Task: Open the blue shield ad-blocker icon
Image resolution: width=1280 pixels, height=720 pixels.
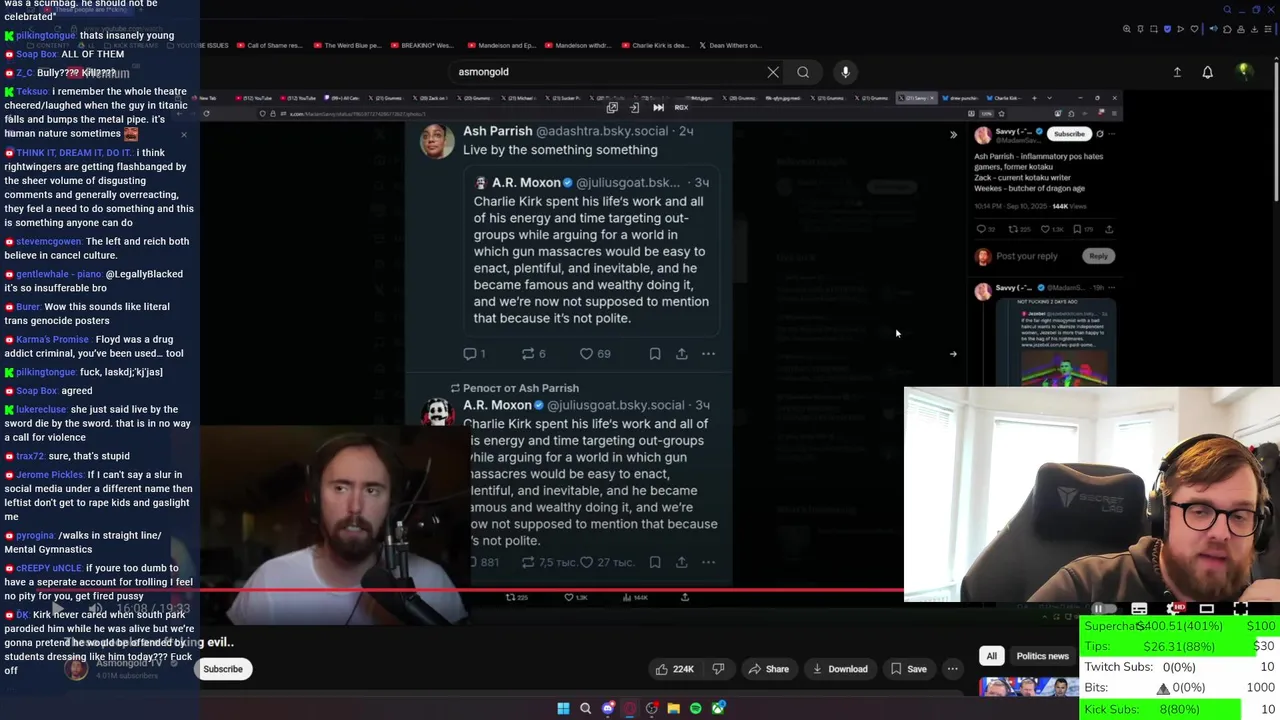Action: pyautogui.click(x=1167, y=29)
